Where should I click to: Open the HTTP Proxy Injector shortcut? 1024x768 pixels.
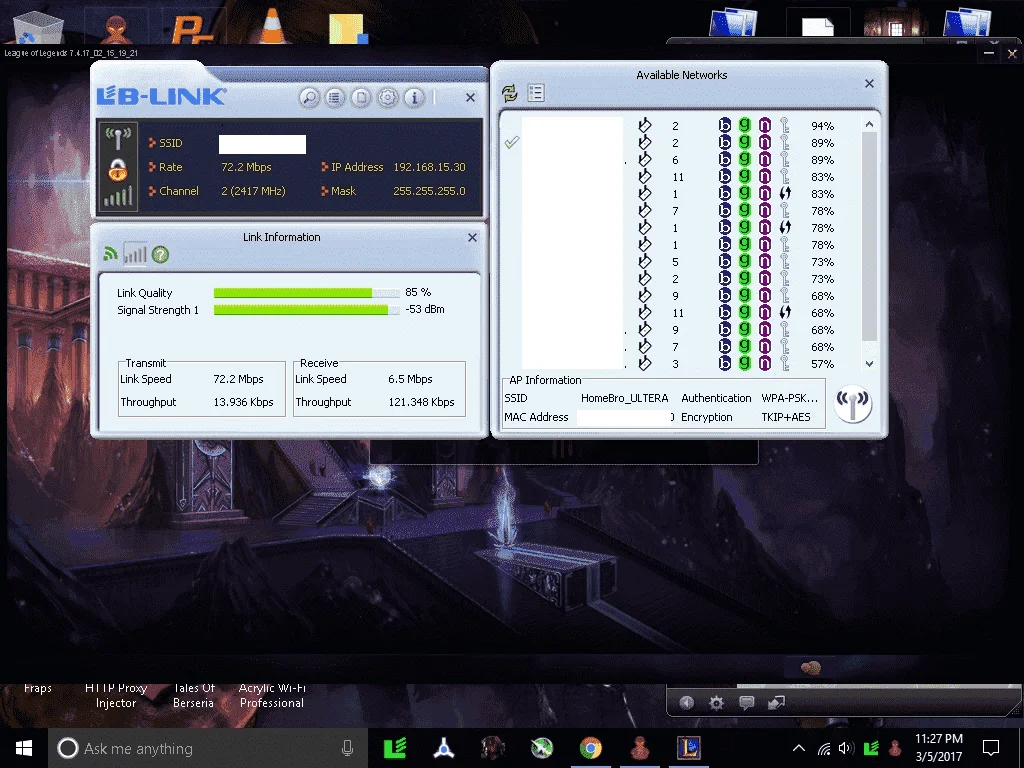pos(116,696)
